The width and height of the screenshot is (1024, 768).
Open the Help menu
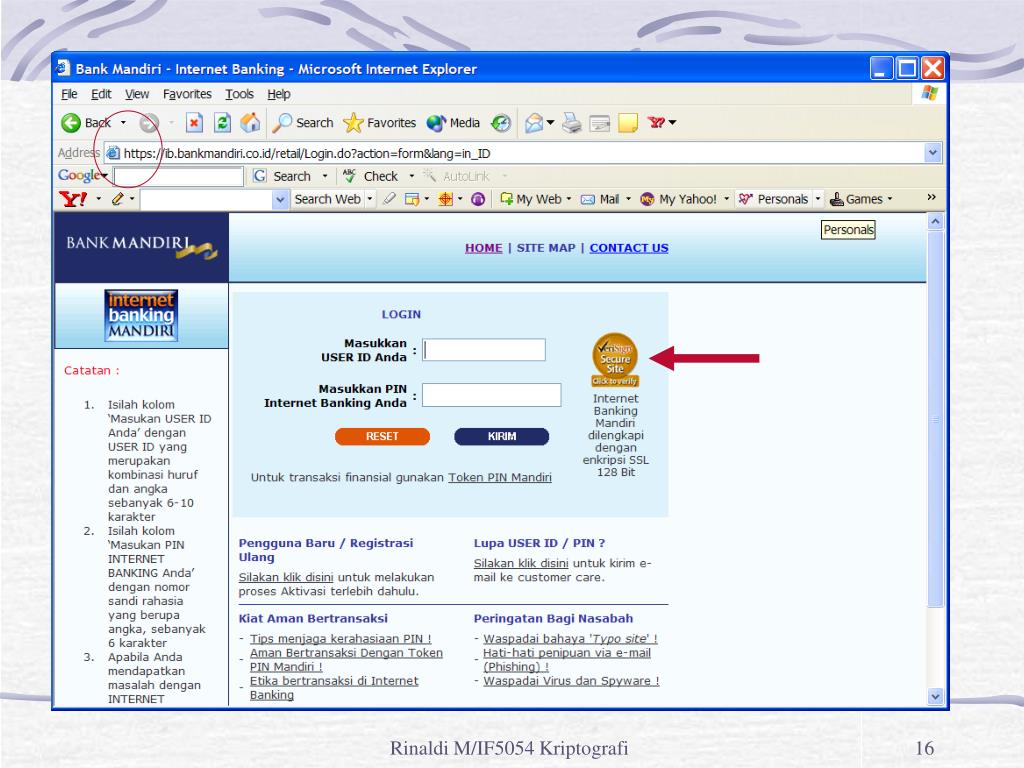tap(279, 94)
